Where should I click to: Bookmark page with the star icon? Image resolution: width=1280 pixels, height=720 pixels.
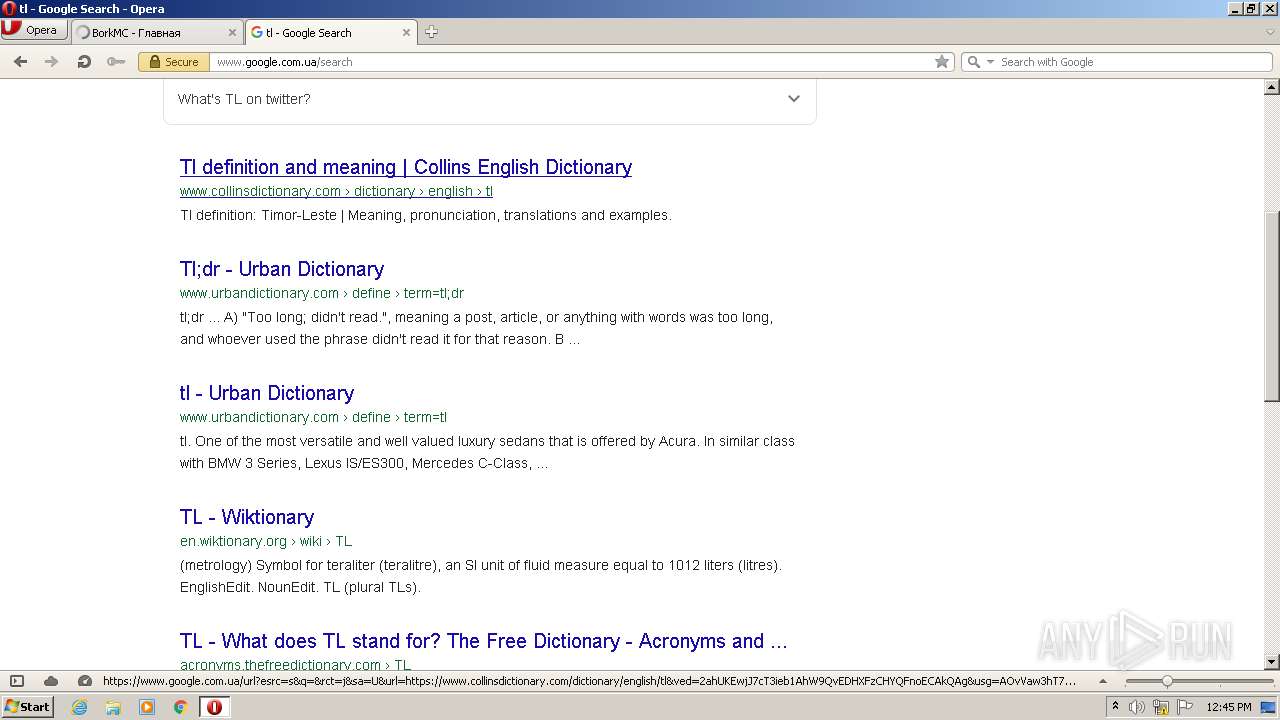[x=942, y=62]
